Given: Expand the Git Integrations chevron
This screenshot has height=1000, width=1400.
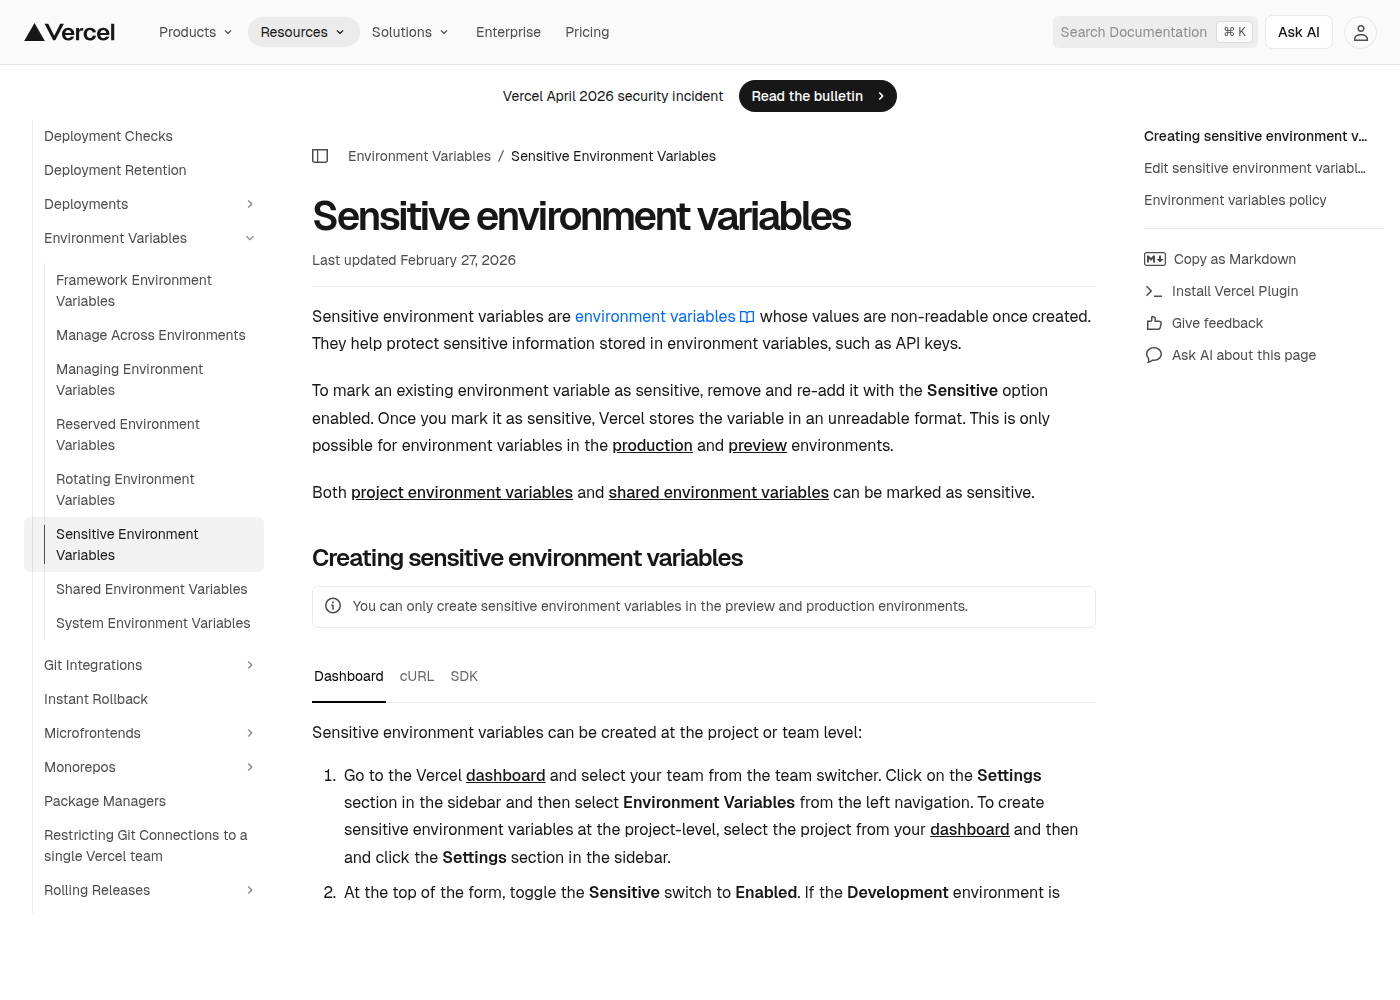Looking at the screenshot, I should pos(250,665).
